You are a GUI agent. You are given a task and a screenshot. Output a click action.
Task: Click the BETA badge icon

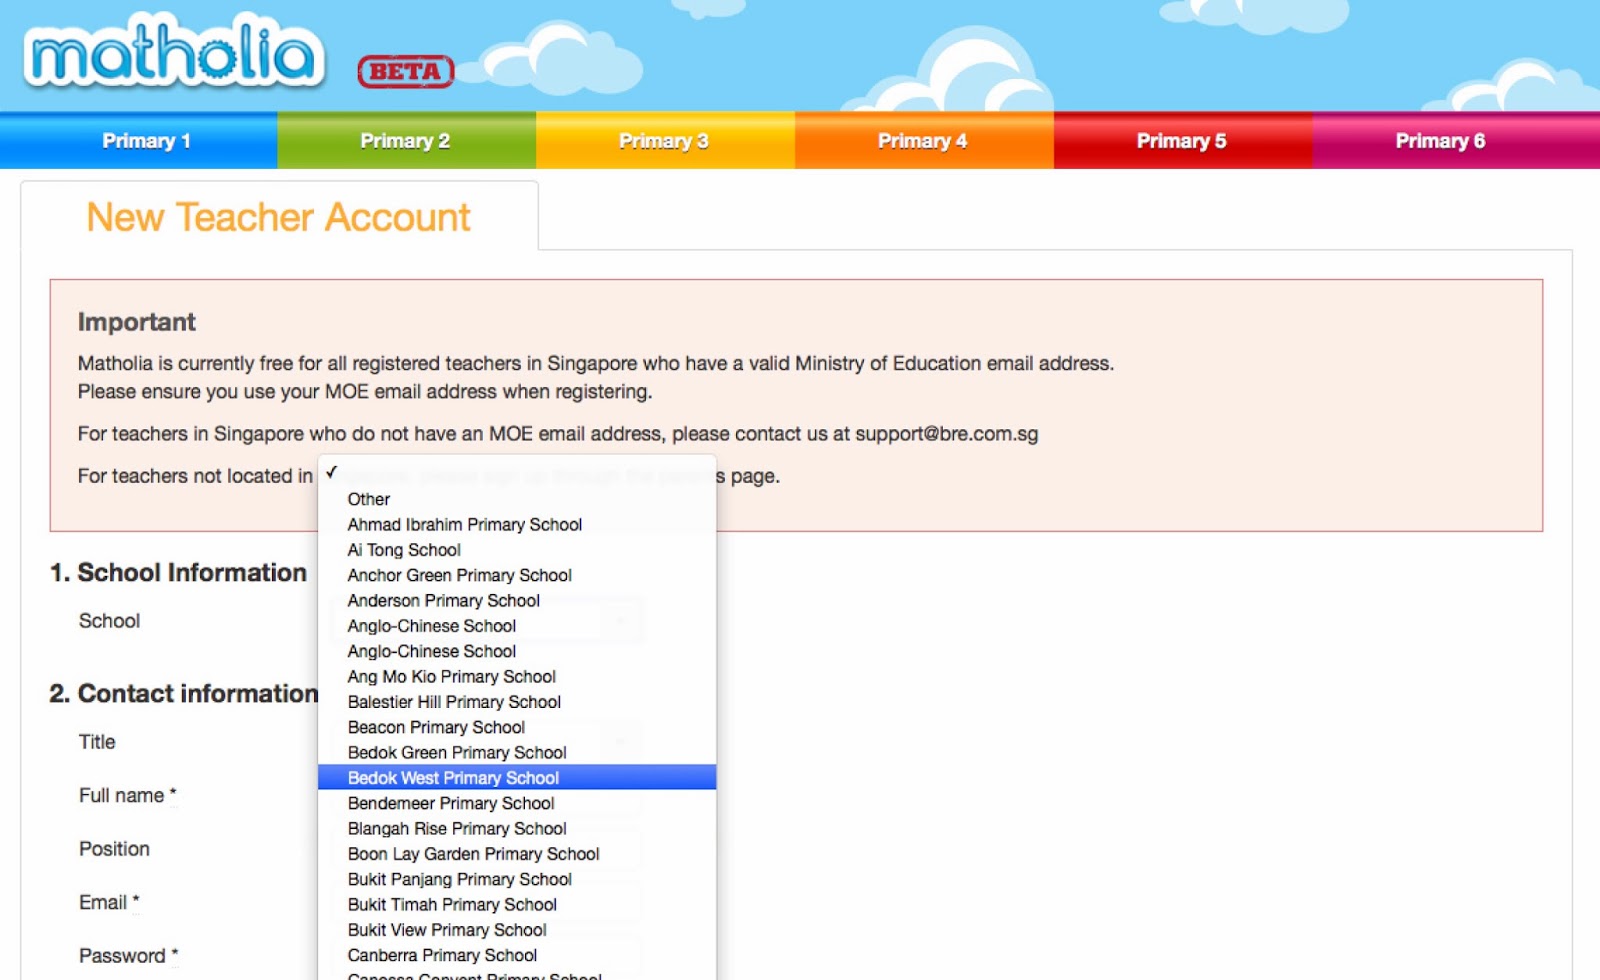pyautogui.click(x=405, y=71)
